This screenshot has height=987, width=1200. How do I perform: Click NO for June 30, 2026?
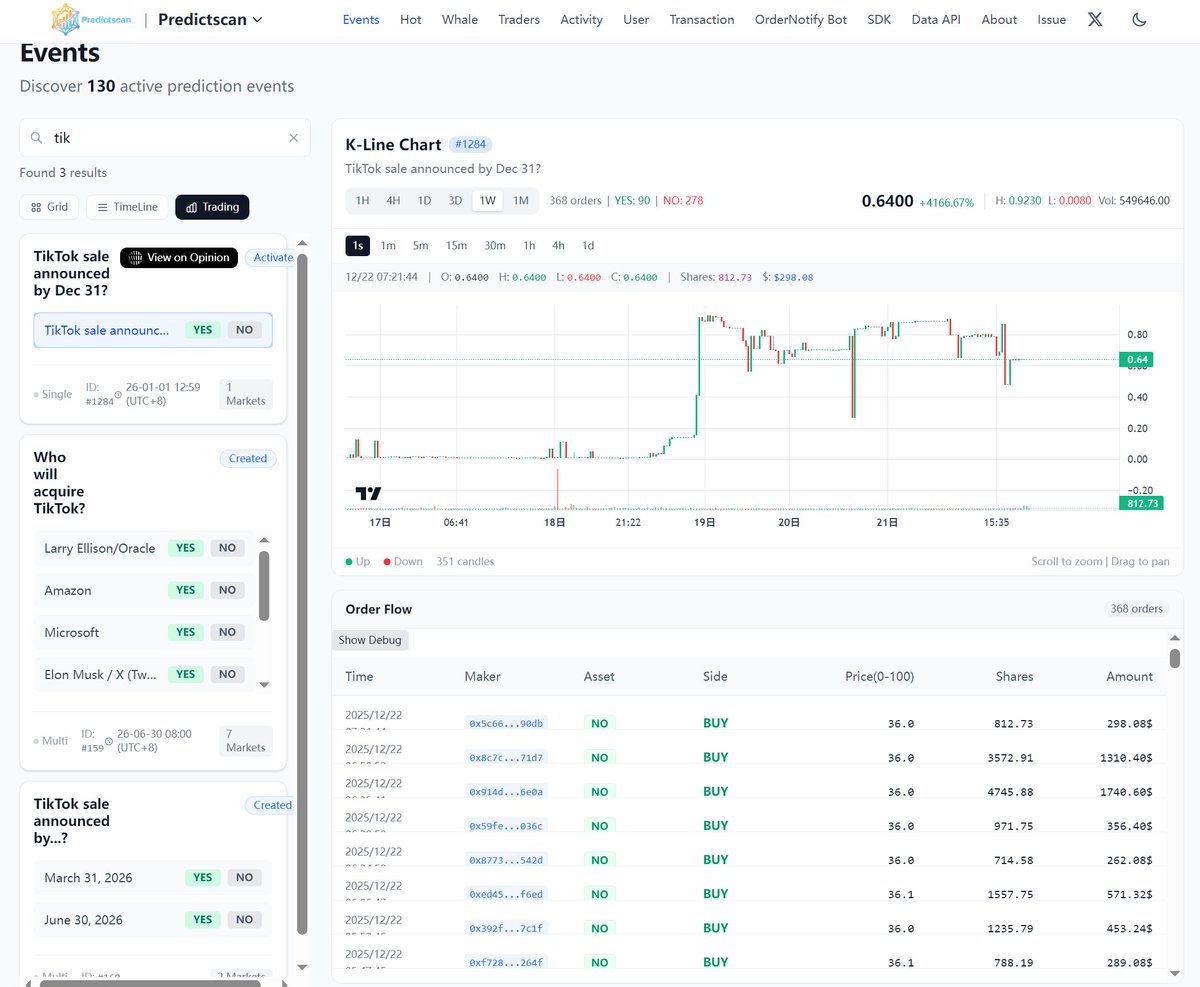(x=244, y=919)
